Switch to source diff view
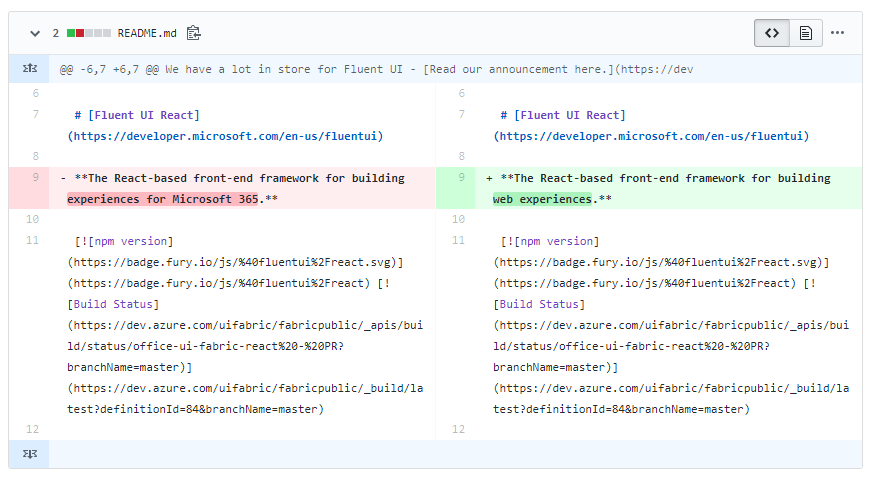 pyautogui.click(x=772, y=33)
